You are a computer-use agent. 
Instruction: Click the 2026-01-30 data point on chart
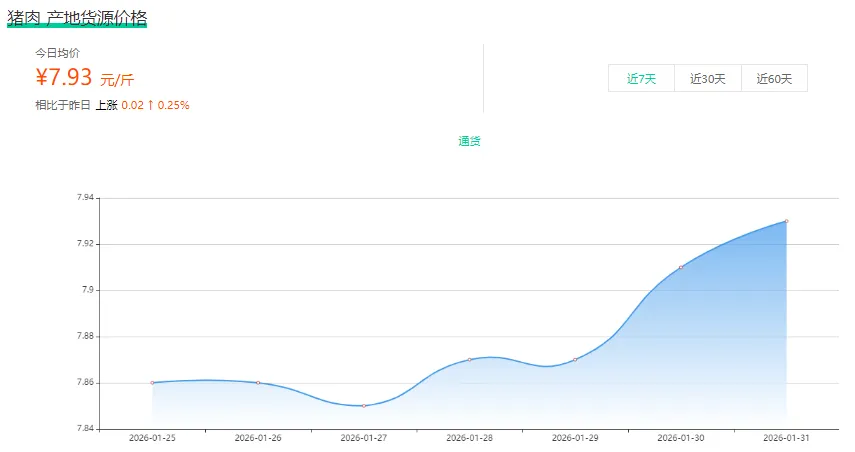coord(681,267)
